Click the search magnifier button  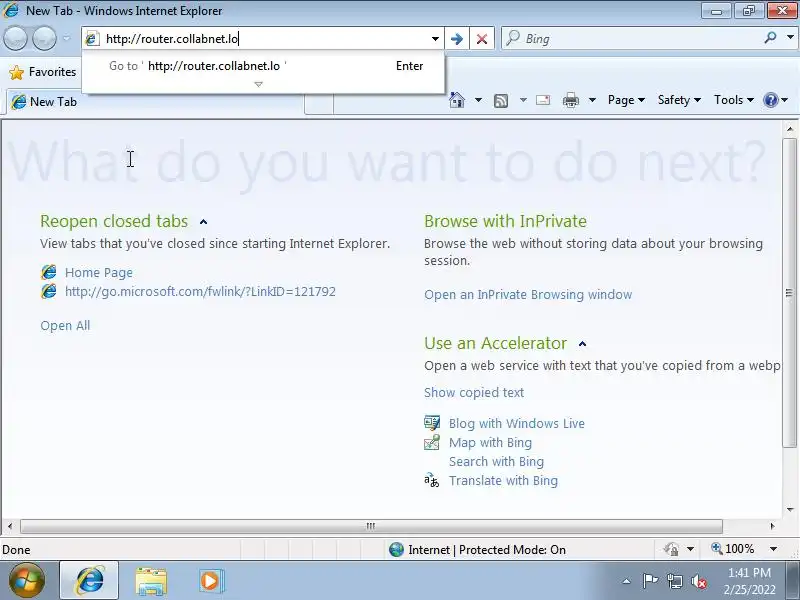[x=770, y=38]
